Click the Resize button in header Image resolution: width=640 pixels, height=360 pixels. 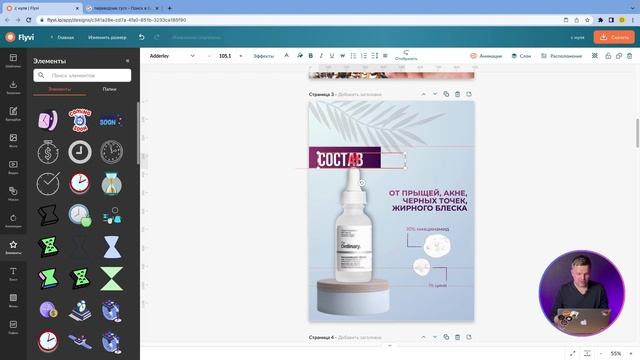coord(107,37)
